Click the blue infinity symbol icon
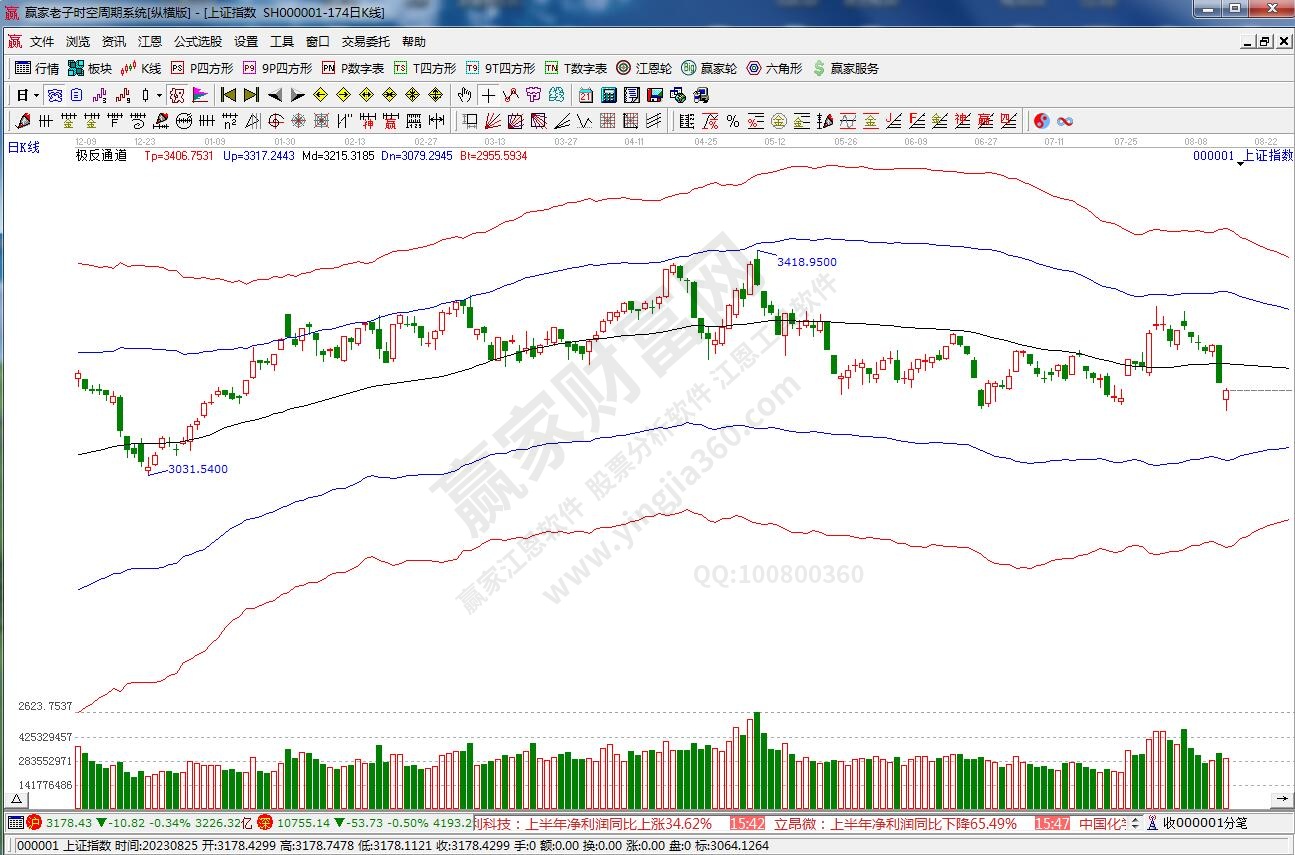 click(x=1065, y=121)
